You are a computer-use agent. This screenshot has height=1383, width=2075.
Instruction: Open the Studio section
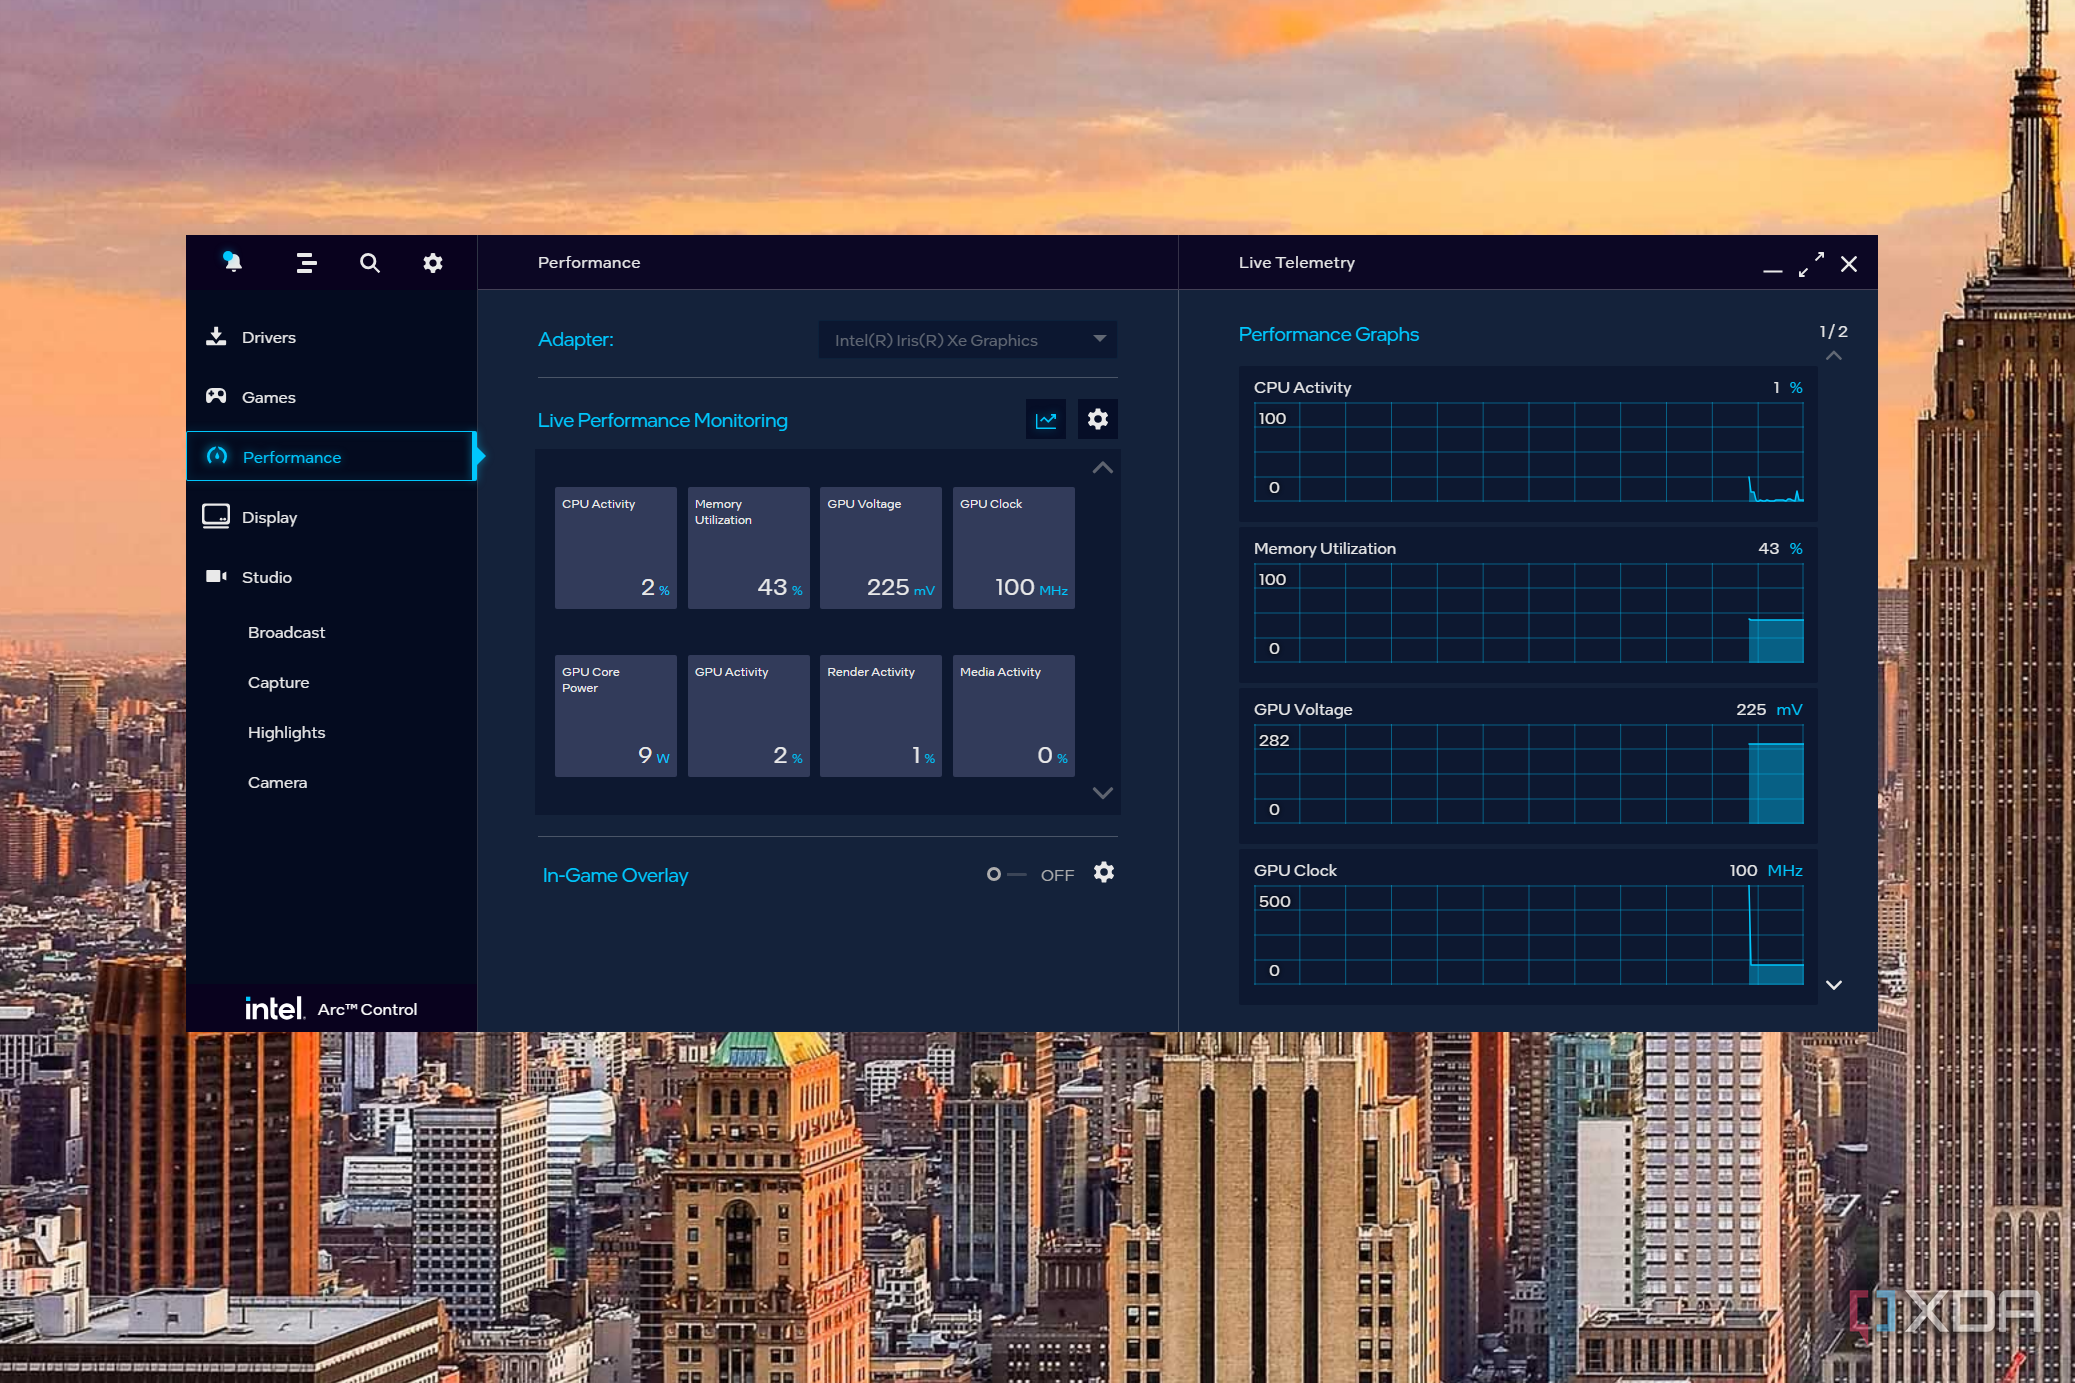(331, 577)
